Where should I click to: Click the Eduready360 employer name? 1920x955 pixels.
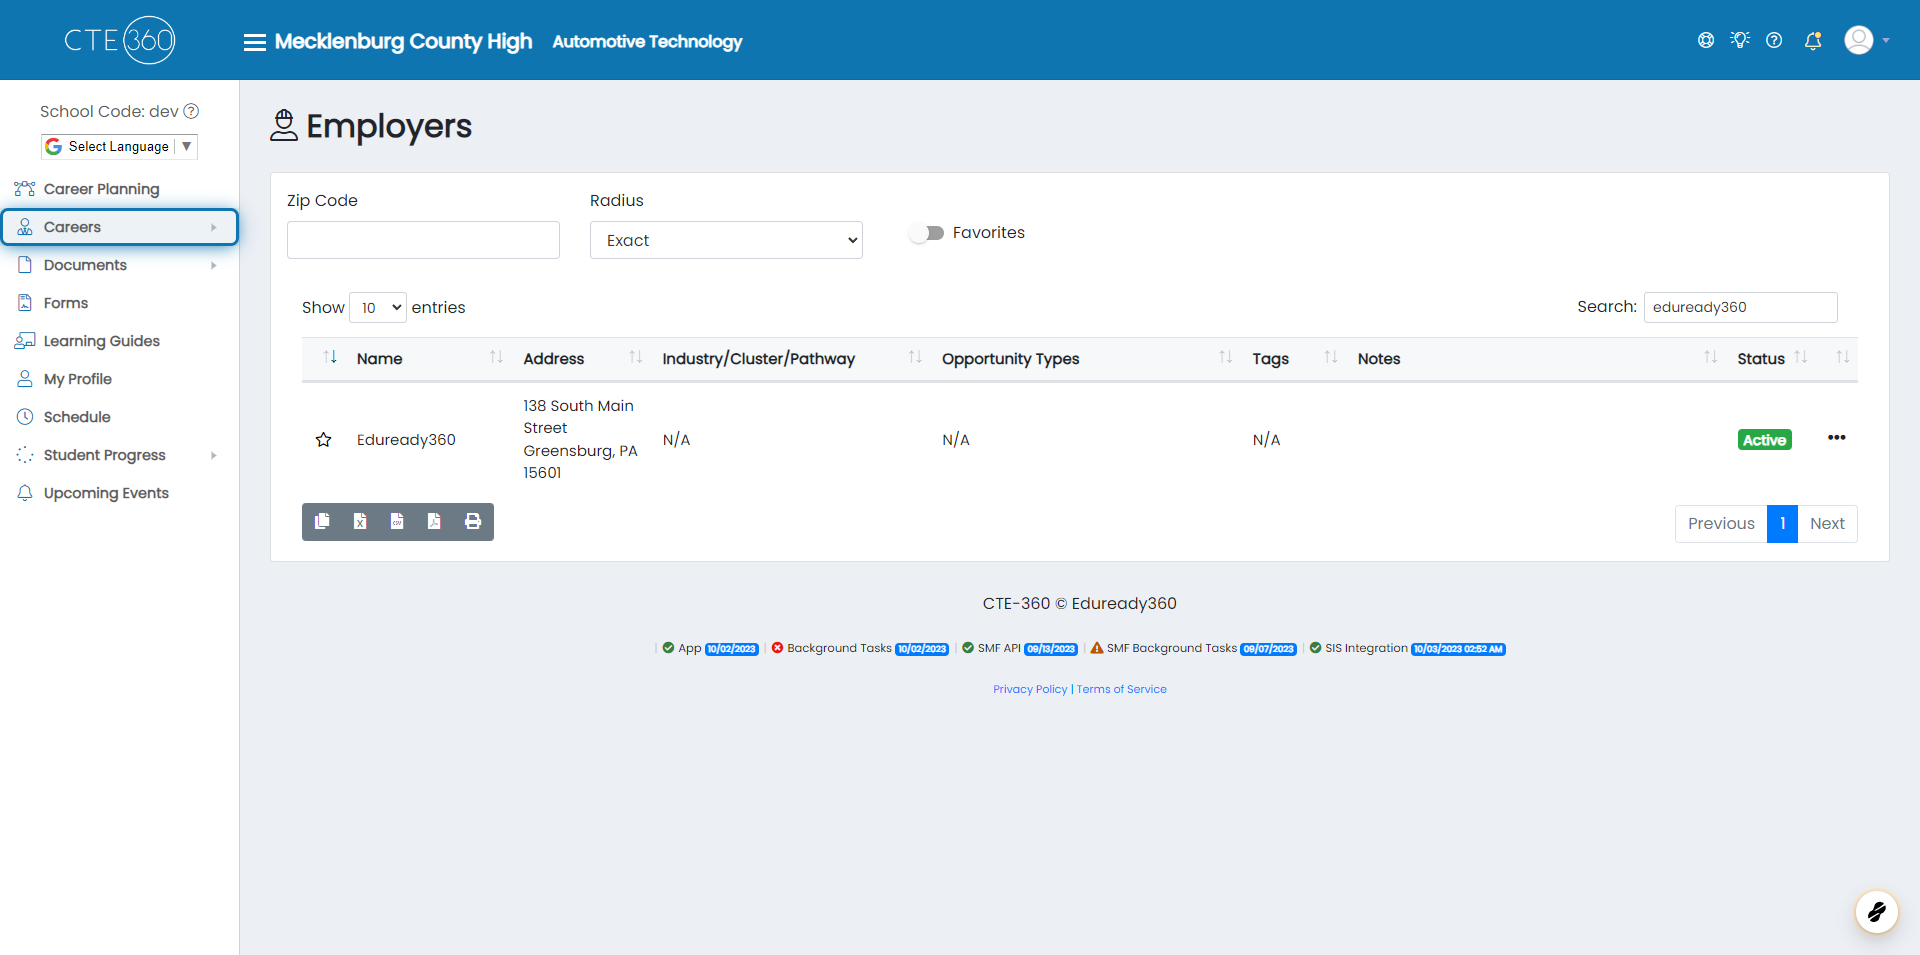click(x=406, y=440)
